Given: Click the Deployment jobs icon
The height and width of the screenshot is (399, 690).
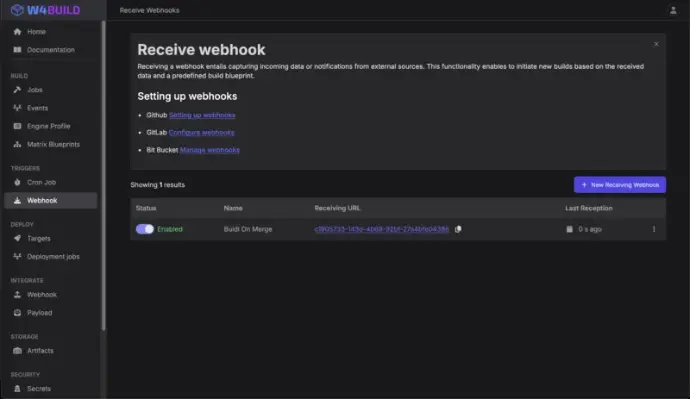Looking at the screenshot, I should point(17,256).
